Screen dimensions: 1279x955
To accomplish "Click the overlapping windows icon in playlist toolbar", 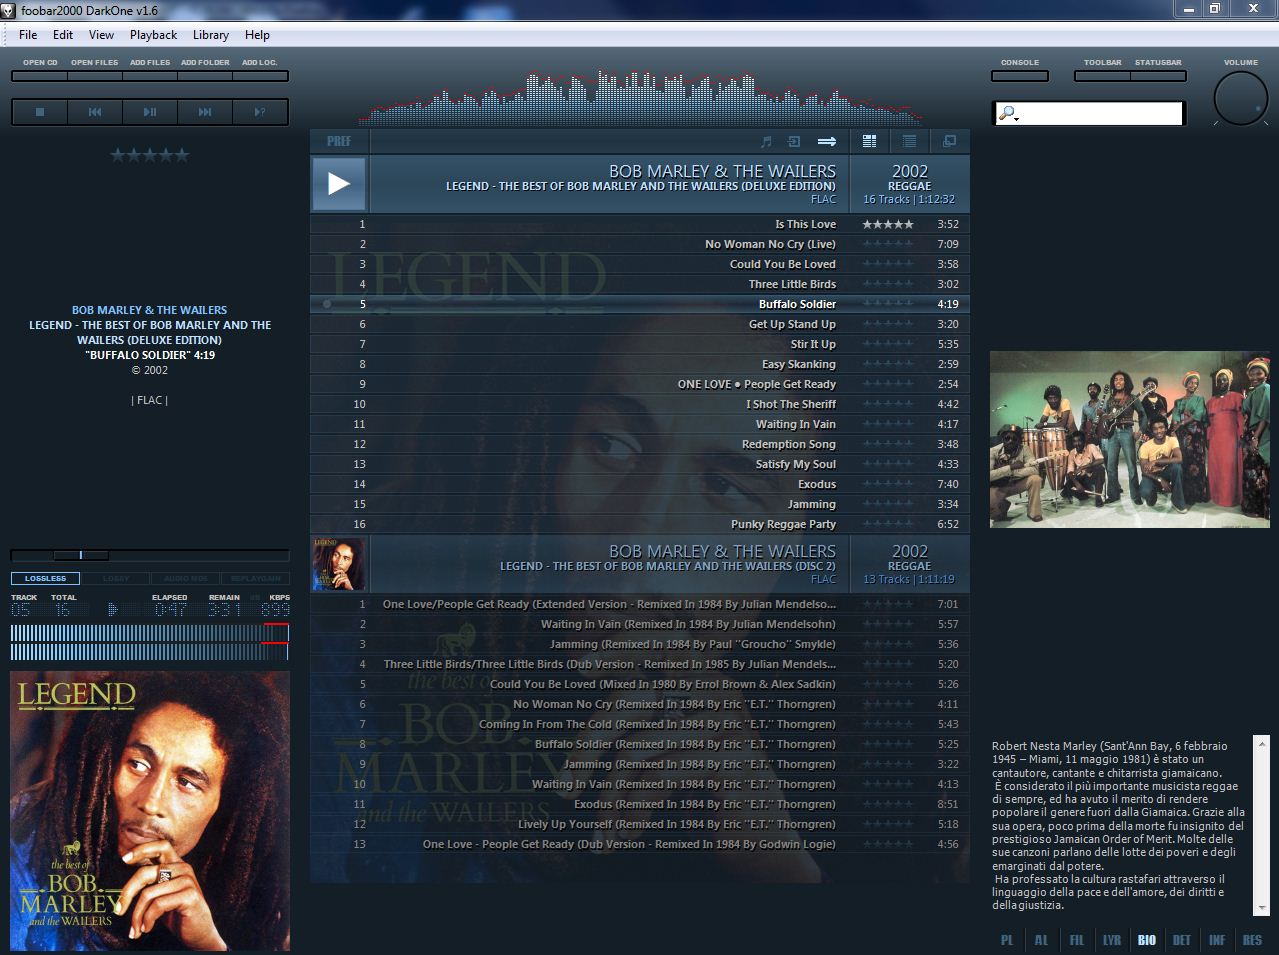I will tap(950, 141).
